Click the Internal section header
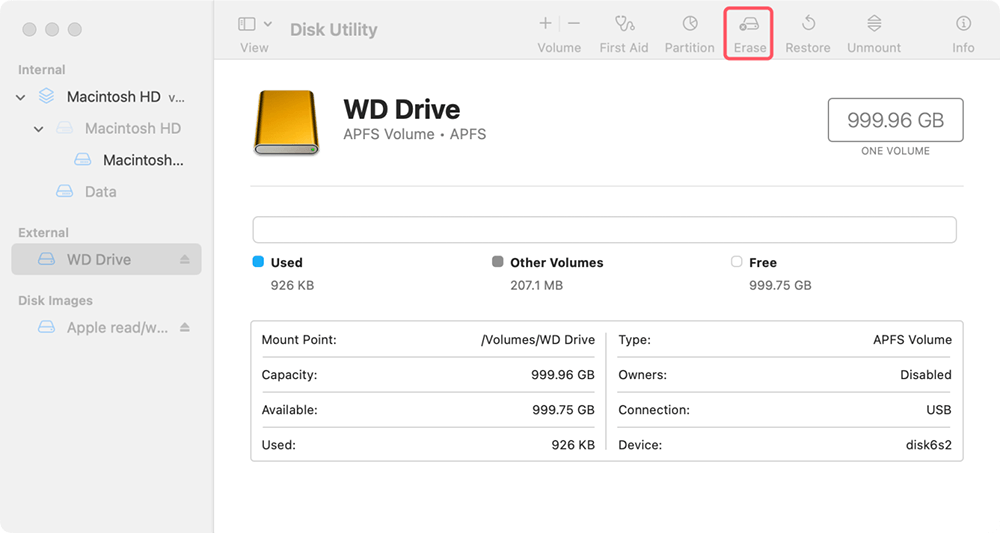 coord(41,70)
